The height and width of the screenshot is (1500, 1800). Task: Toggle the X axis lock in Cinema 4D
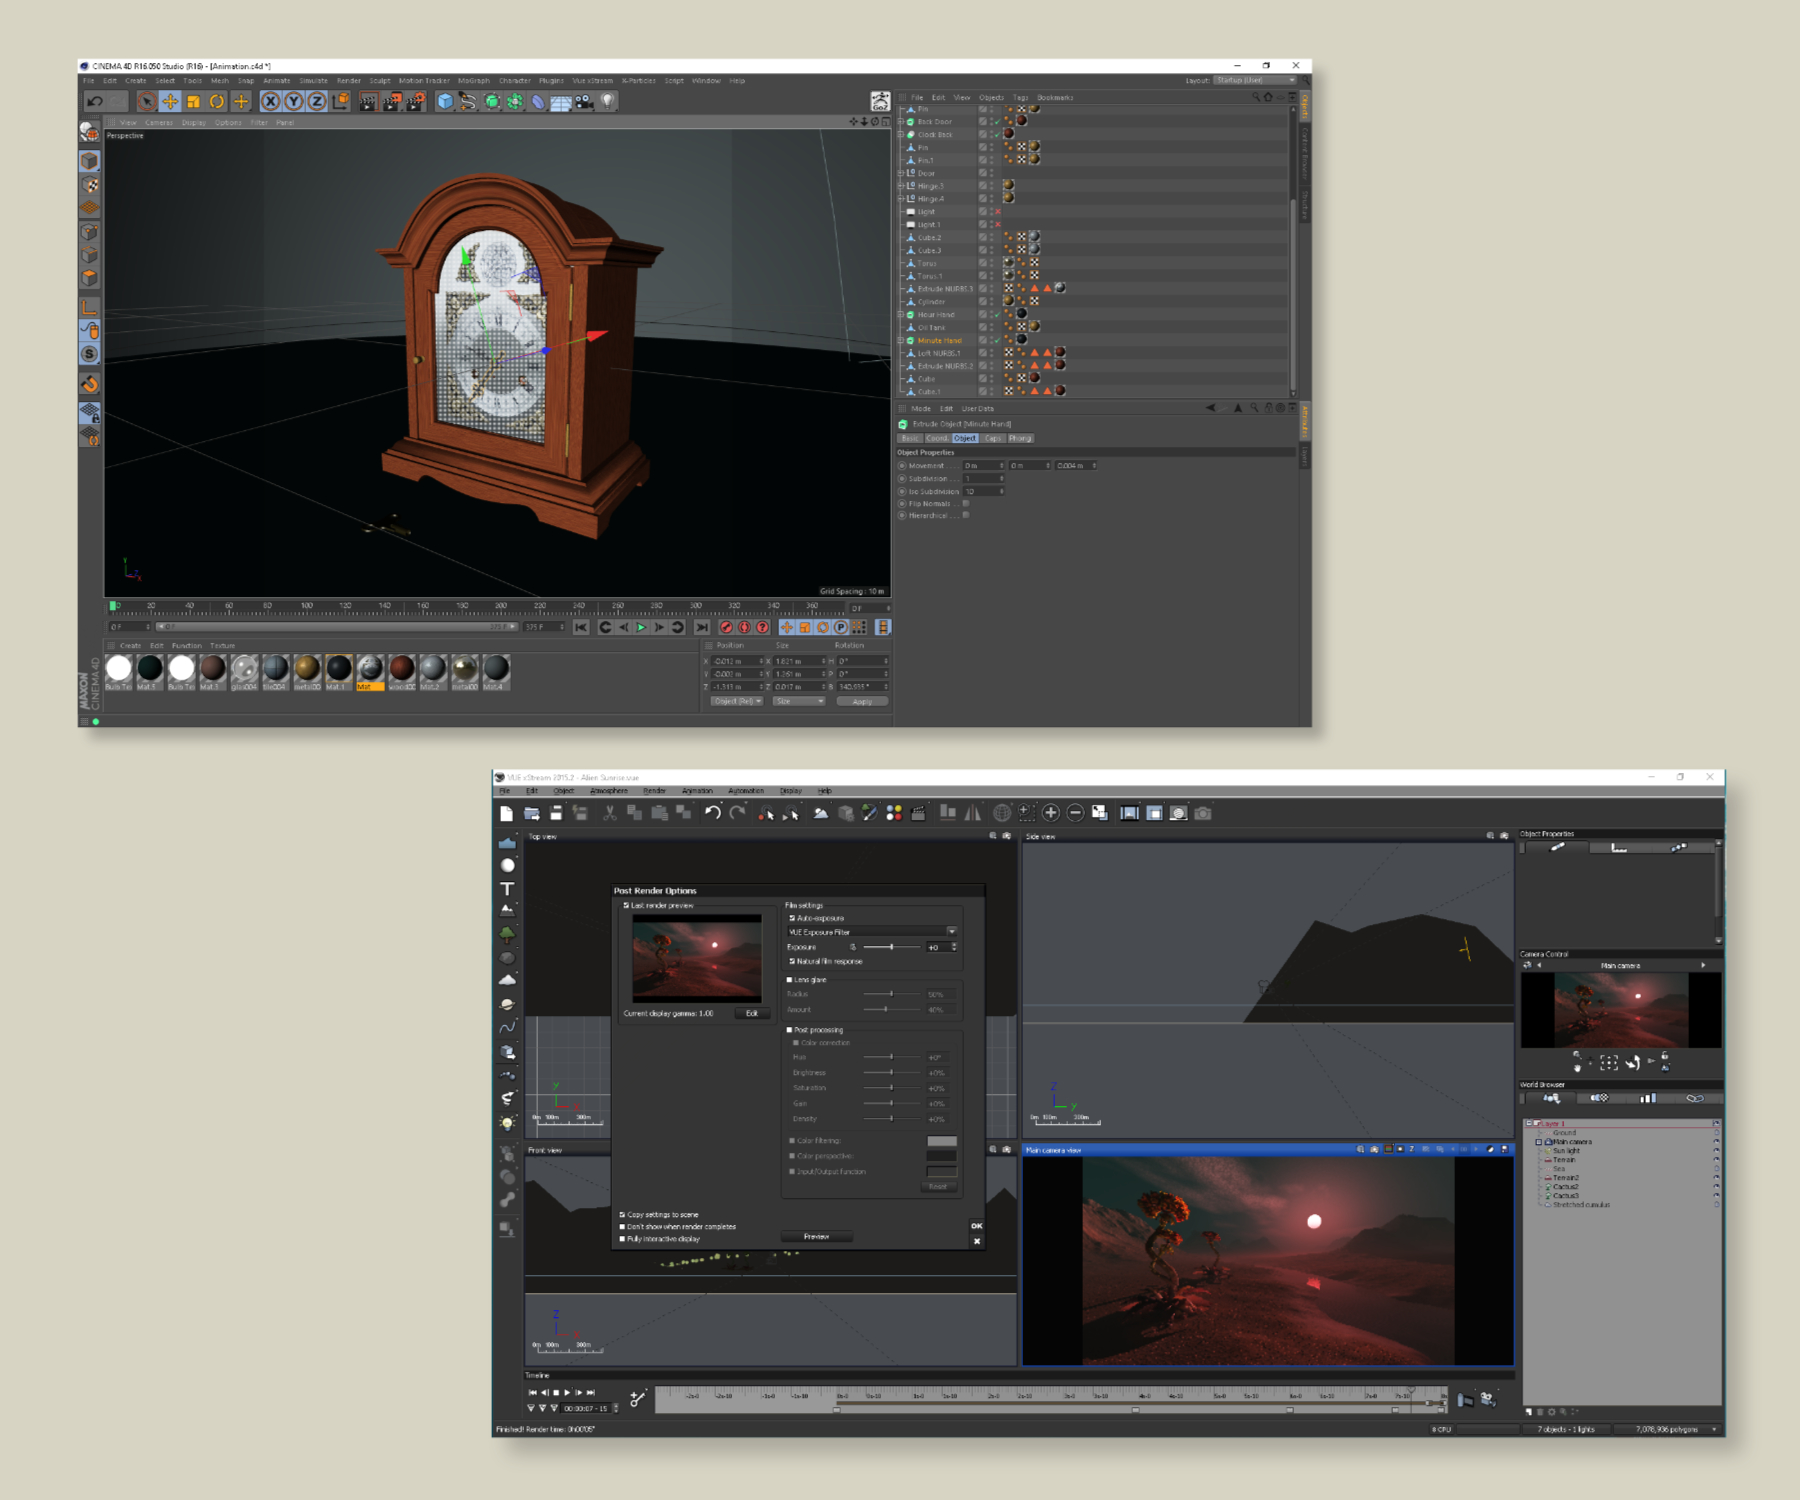[x=270, y=101]
